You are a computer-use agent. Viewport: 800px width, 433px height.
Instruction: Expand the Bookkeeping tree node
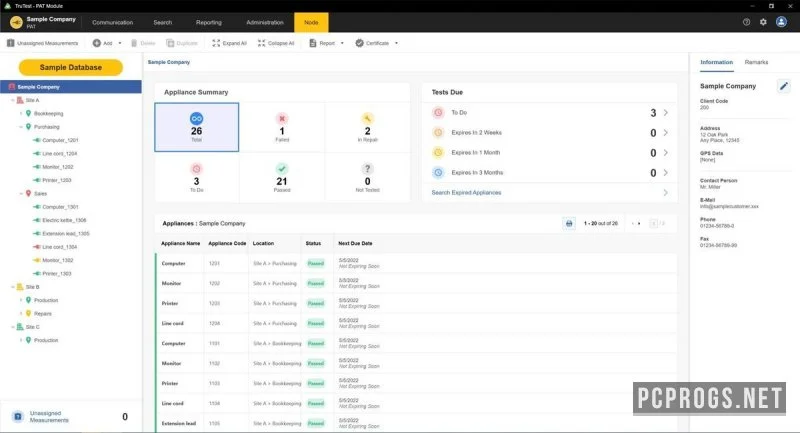21,114
